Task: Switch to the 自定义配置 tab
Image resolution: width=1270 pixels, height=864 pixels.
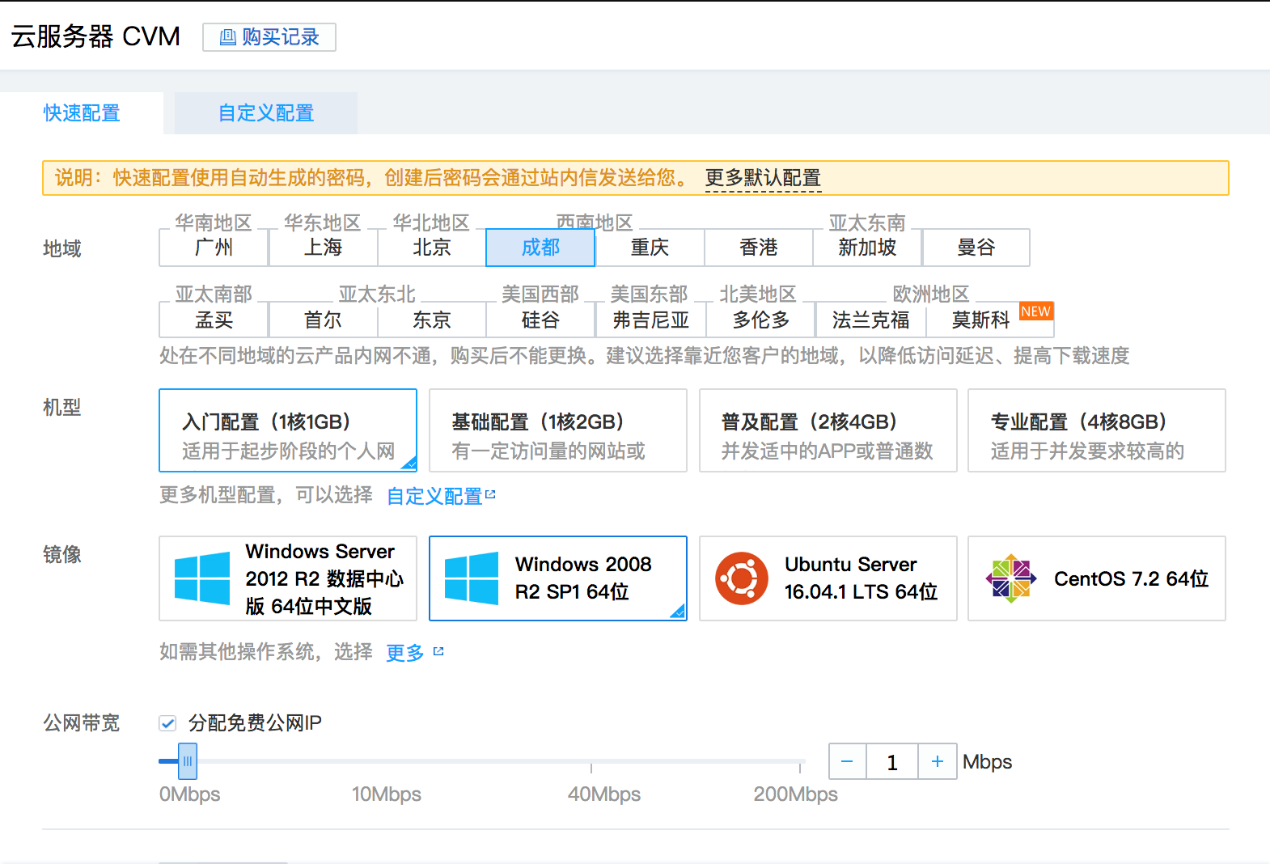Action: 266,113
